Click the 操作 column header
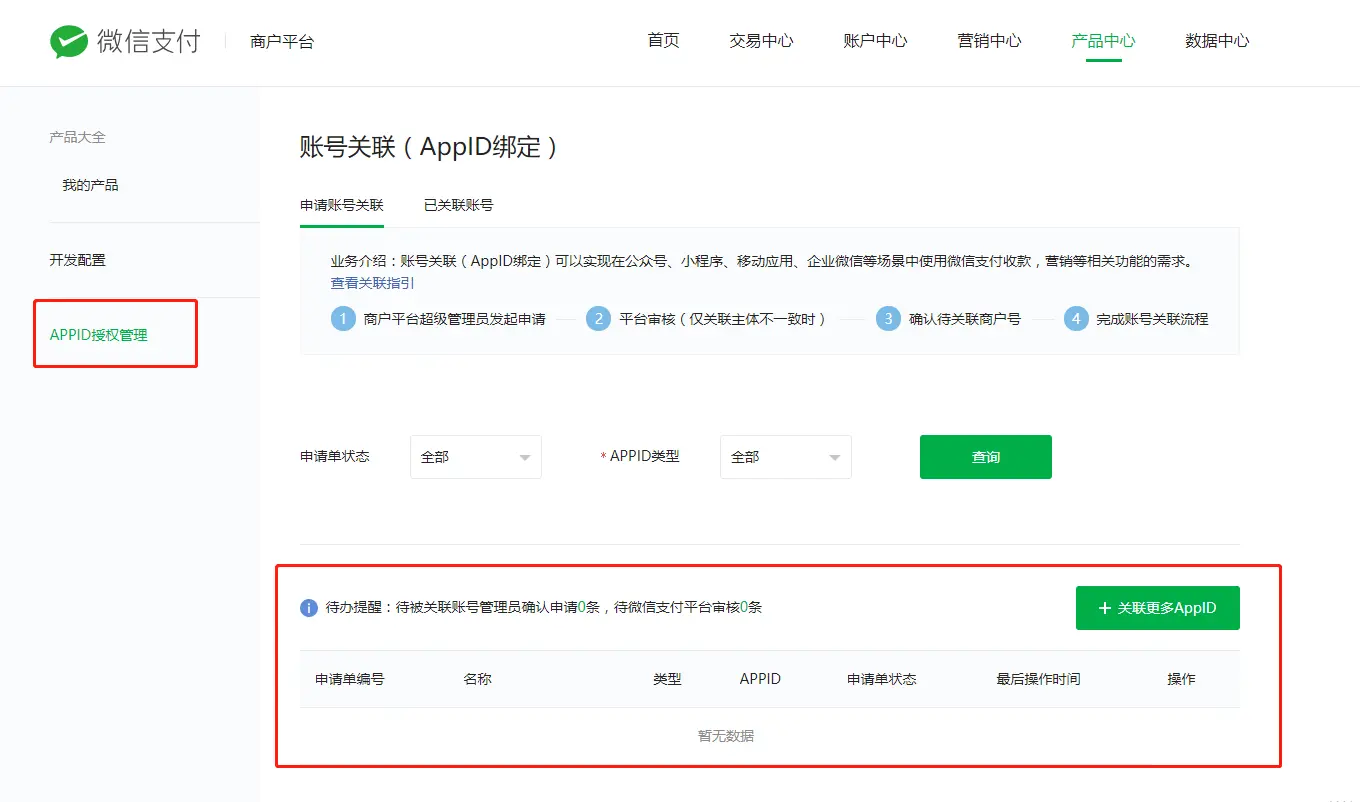This screenshot has width=1360, height=802. click(1181, 679)
